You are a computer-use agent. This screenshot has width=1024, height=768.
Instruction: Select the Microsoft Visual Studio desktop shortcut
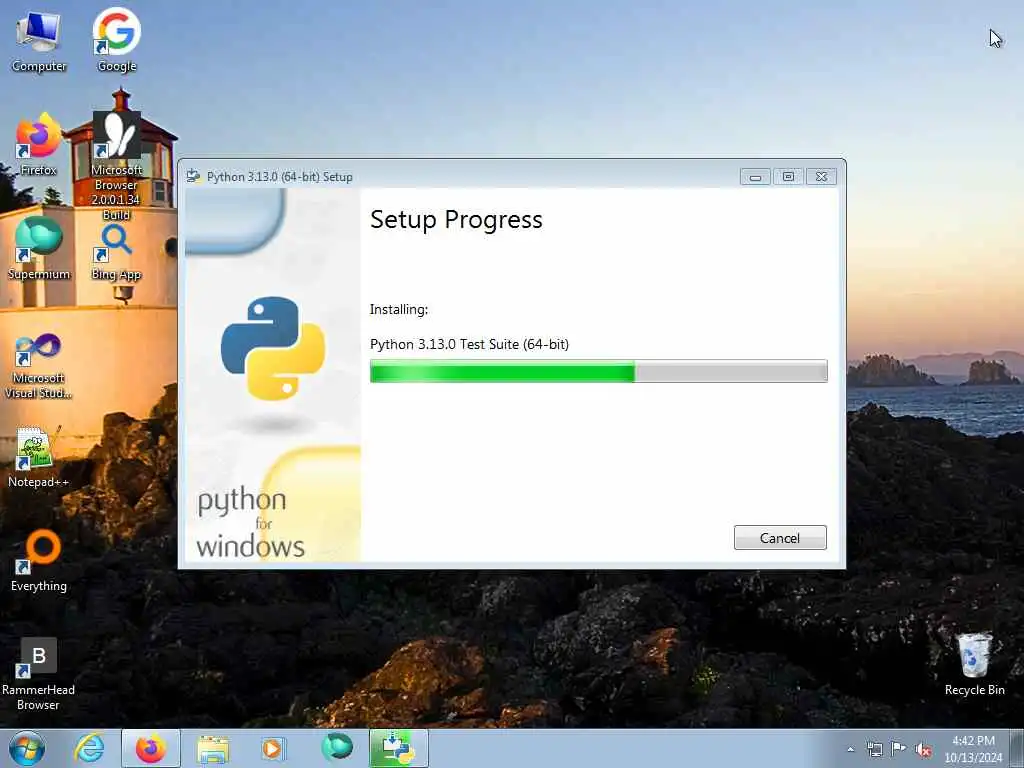(39, 366)
